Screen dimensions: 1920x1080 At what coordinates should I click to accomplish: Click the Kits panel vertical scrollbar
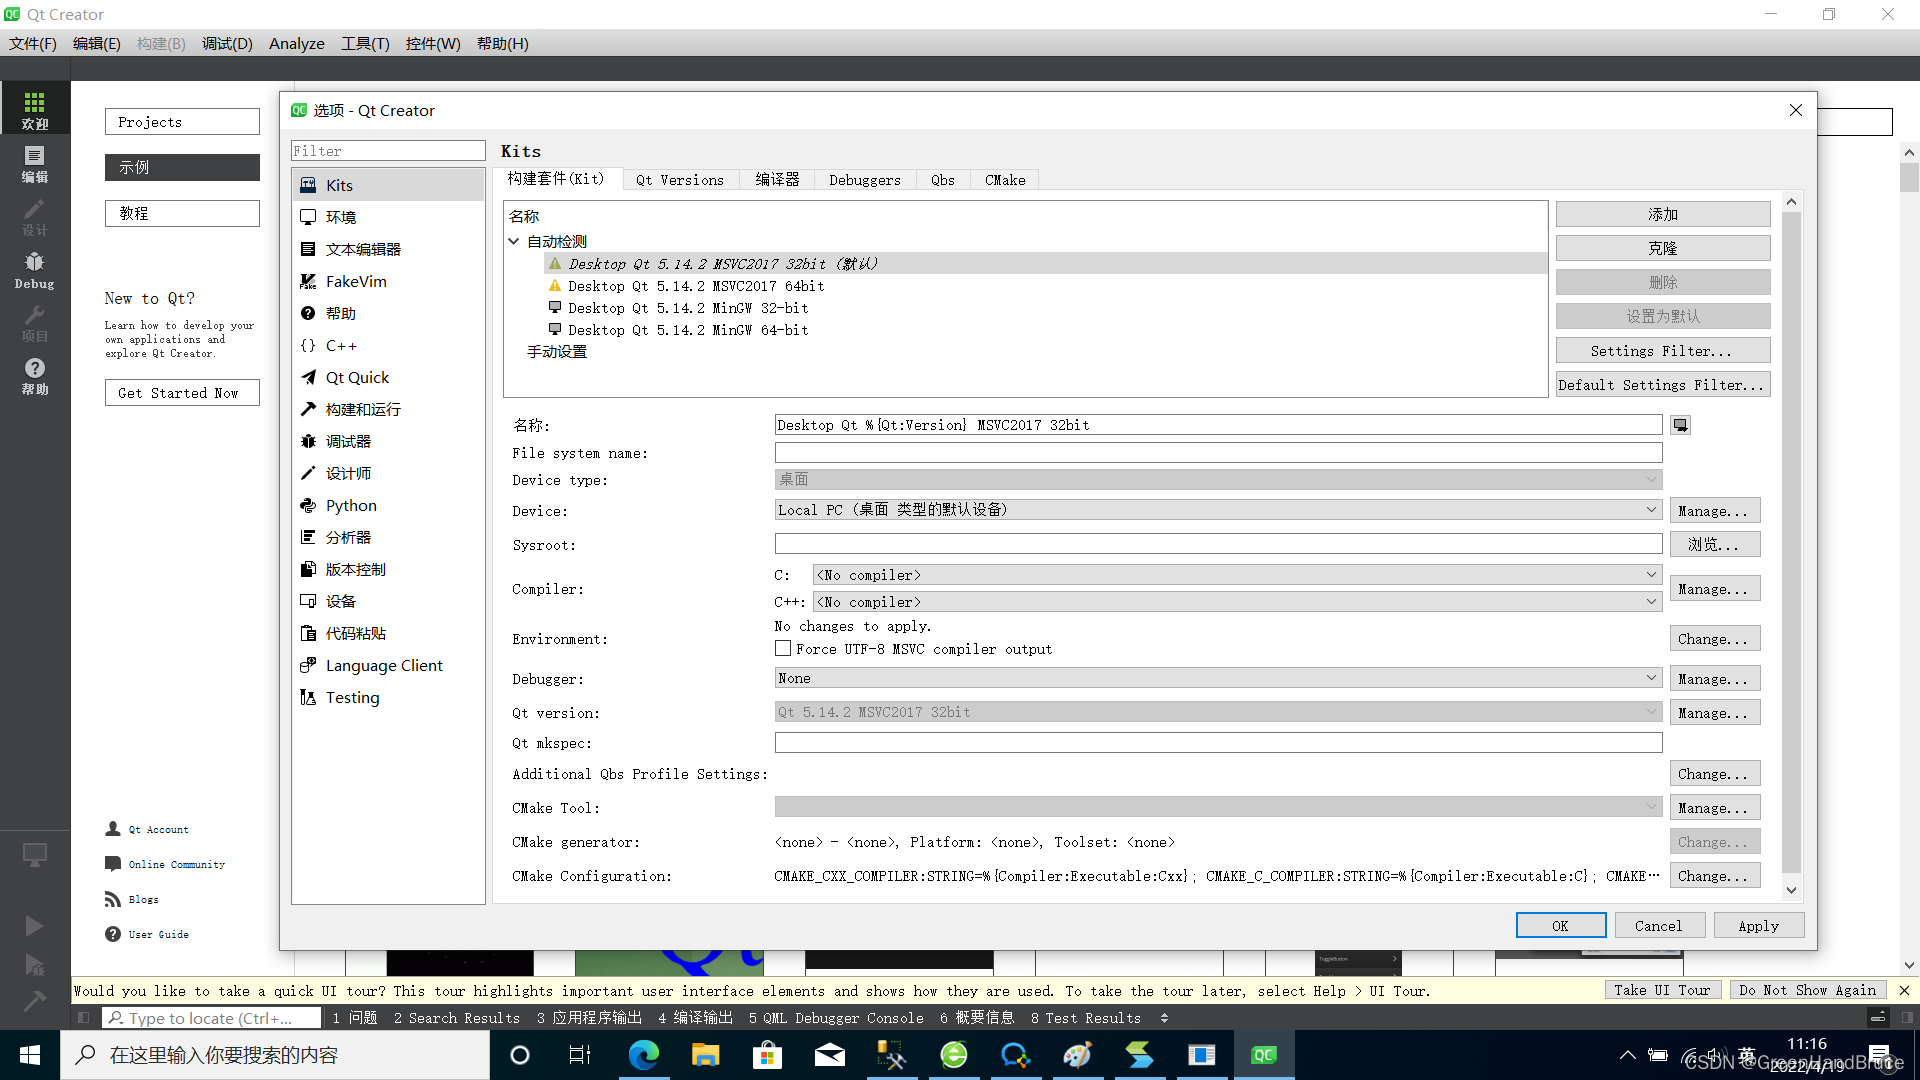[1791, 540]
